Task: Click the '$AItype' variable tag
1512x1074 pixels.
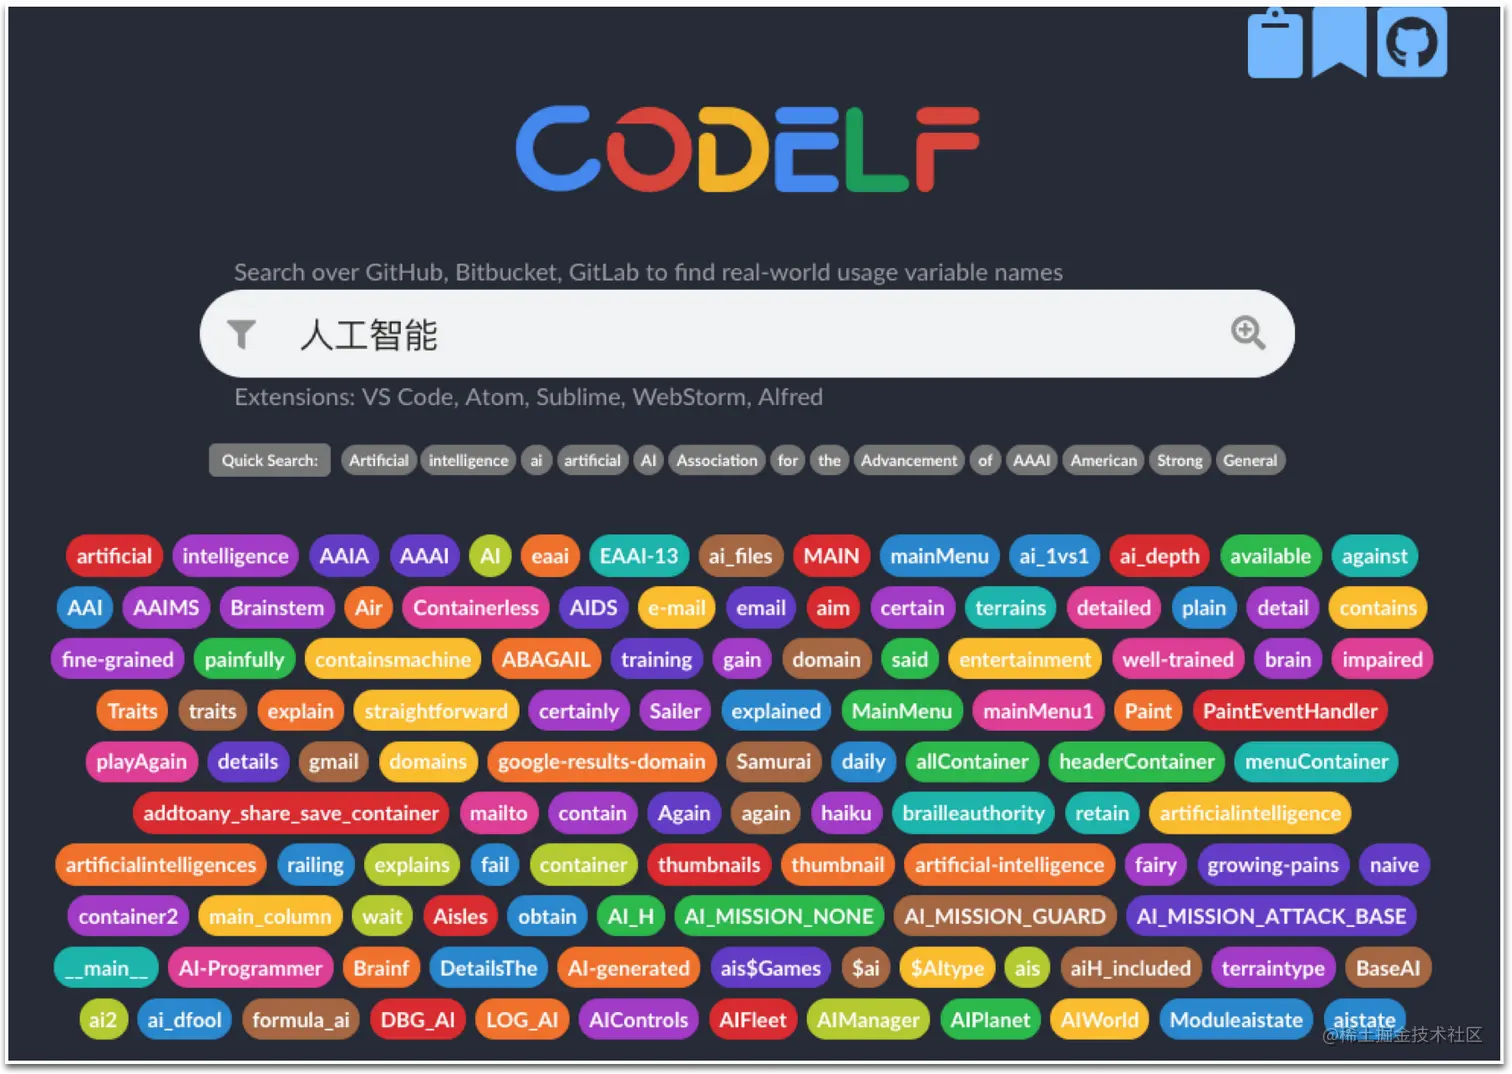Action: pos(948,969)
